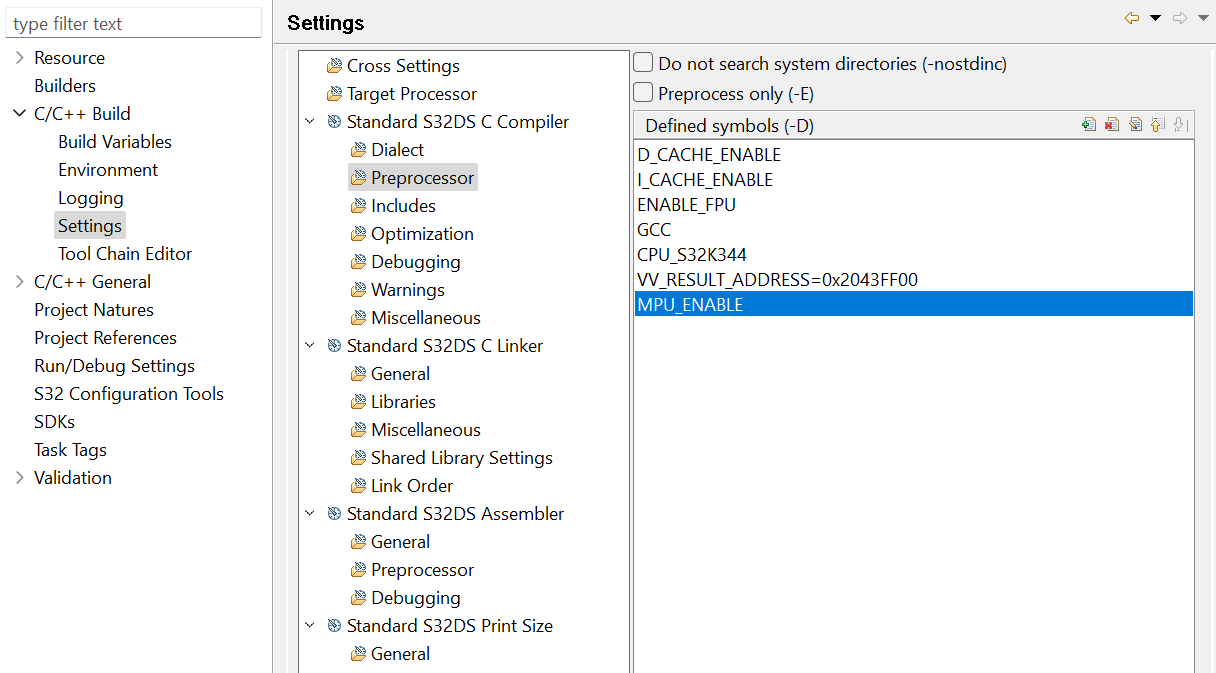Click the C Compiler Debugging page icon

click(x=358, y=262)
